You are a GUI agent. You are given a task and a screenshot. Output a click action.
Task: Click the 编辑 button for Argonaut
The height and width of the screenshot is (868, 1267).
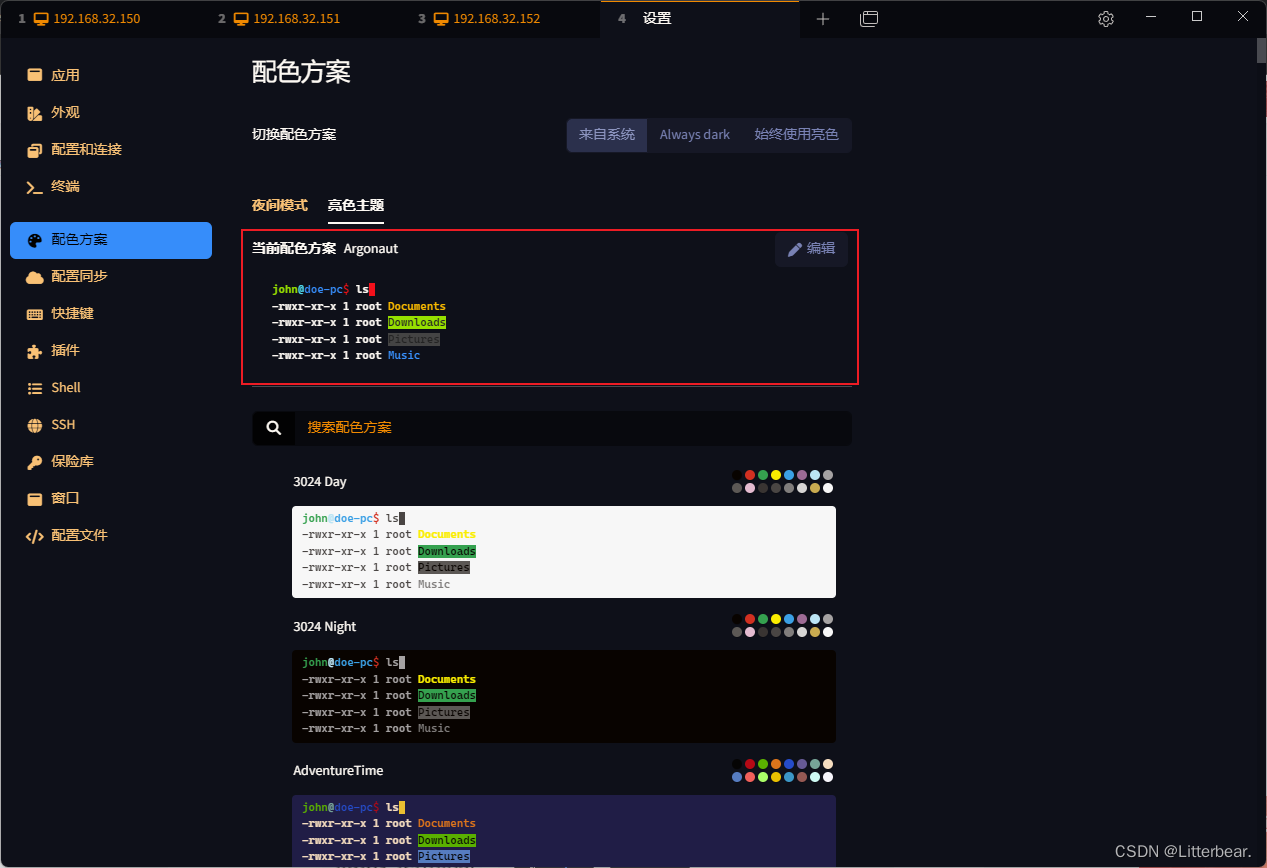coord(811,248)
